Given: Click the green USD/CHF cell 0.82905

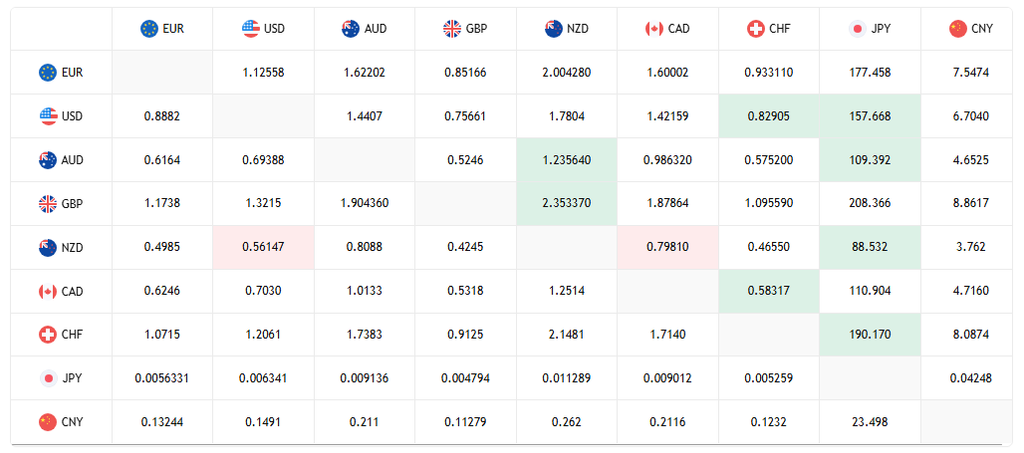Looking at the screenshot, I should pos(769,116).
